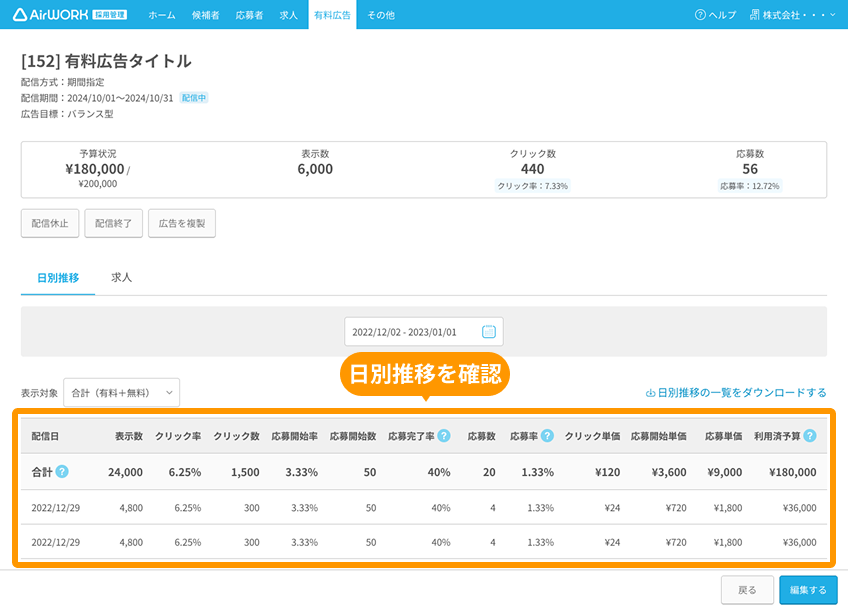Click the 配信終了 button

pos(114,223)
